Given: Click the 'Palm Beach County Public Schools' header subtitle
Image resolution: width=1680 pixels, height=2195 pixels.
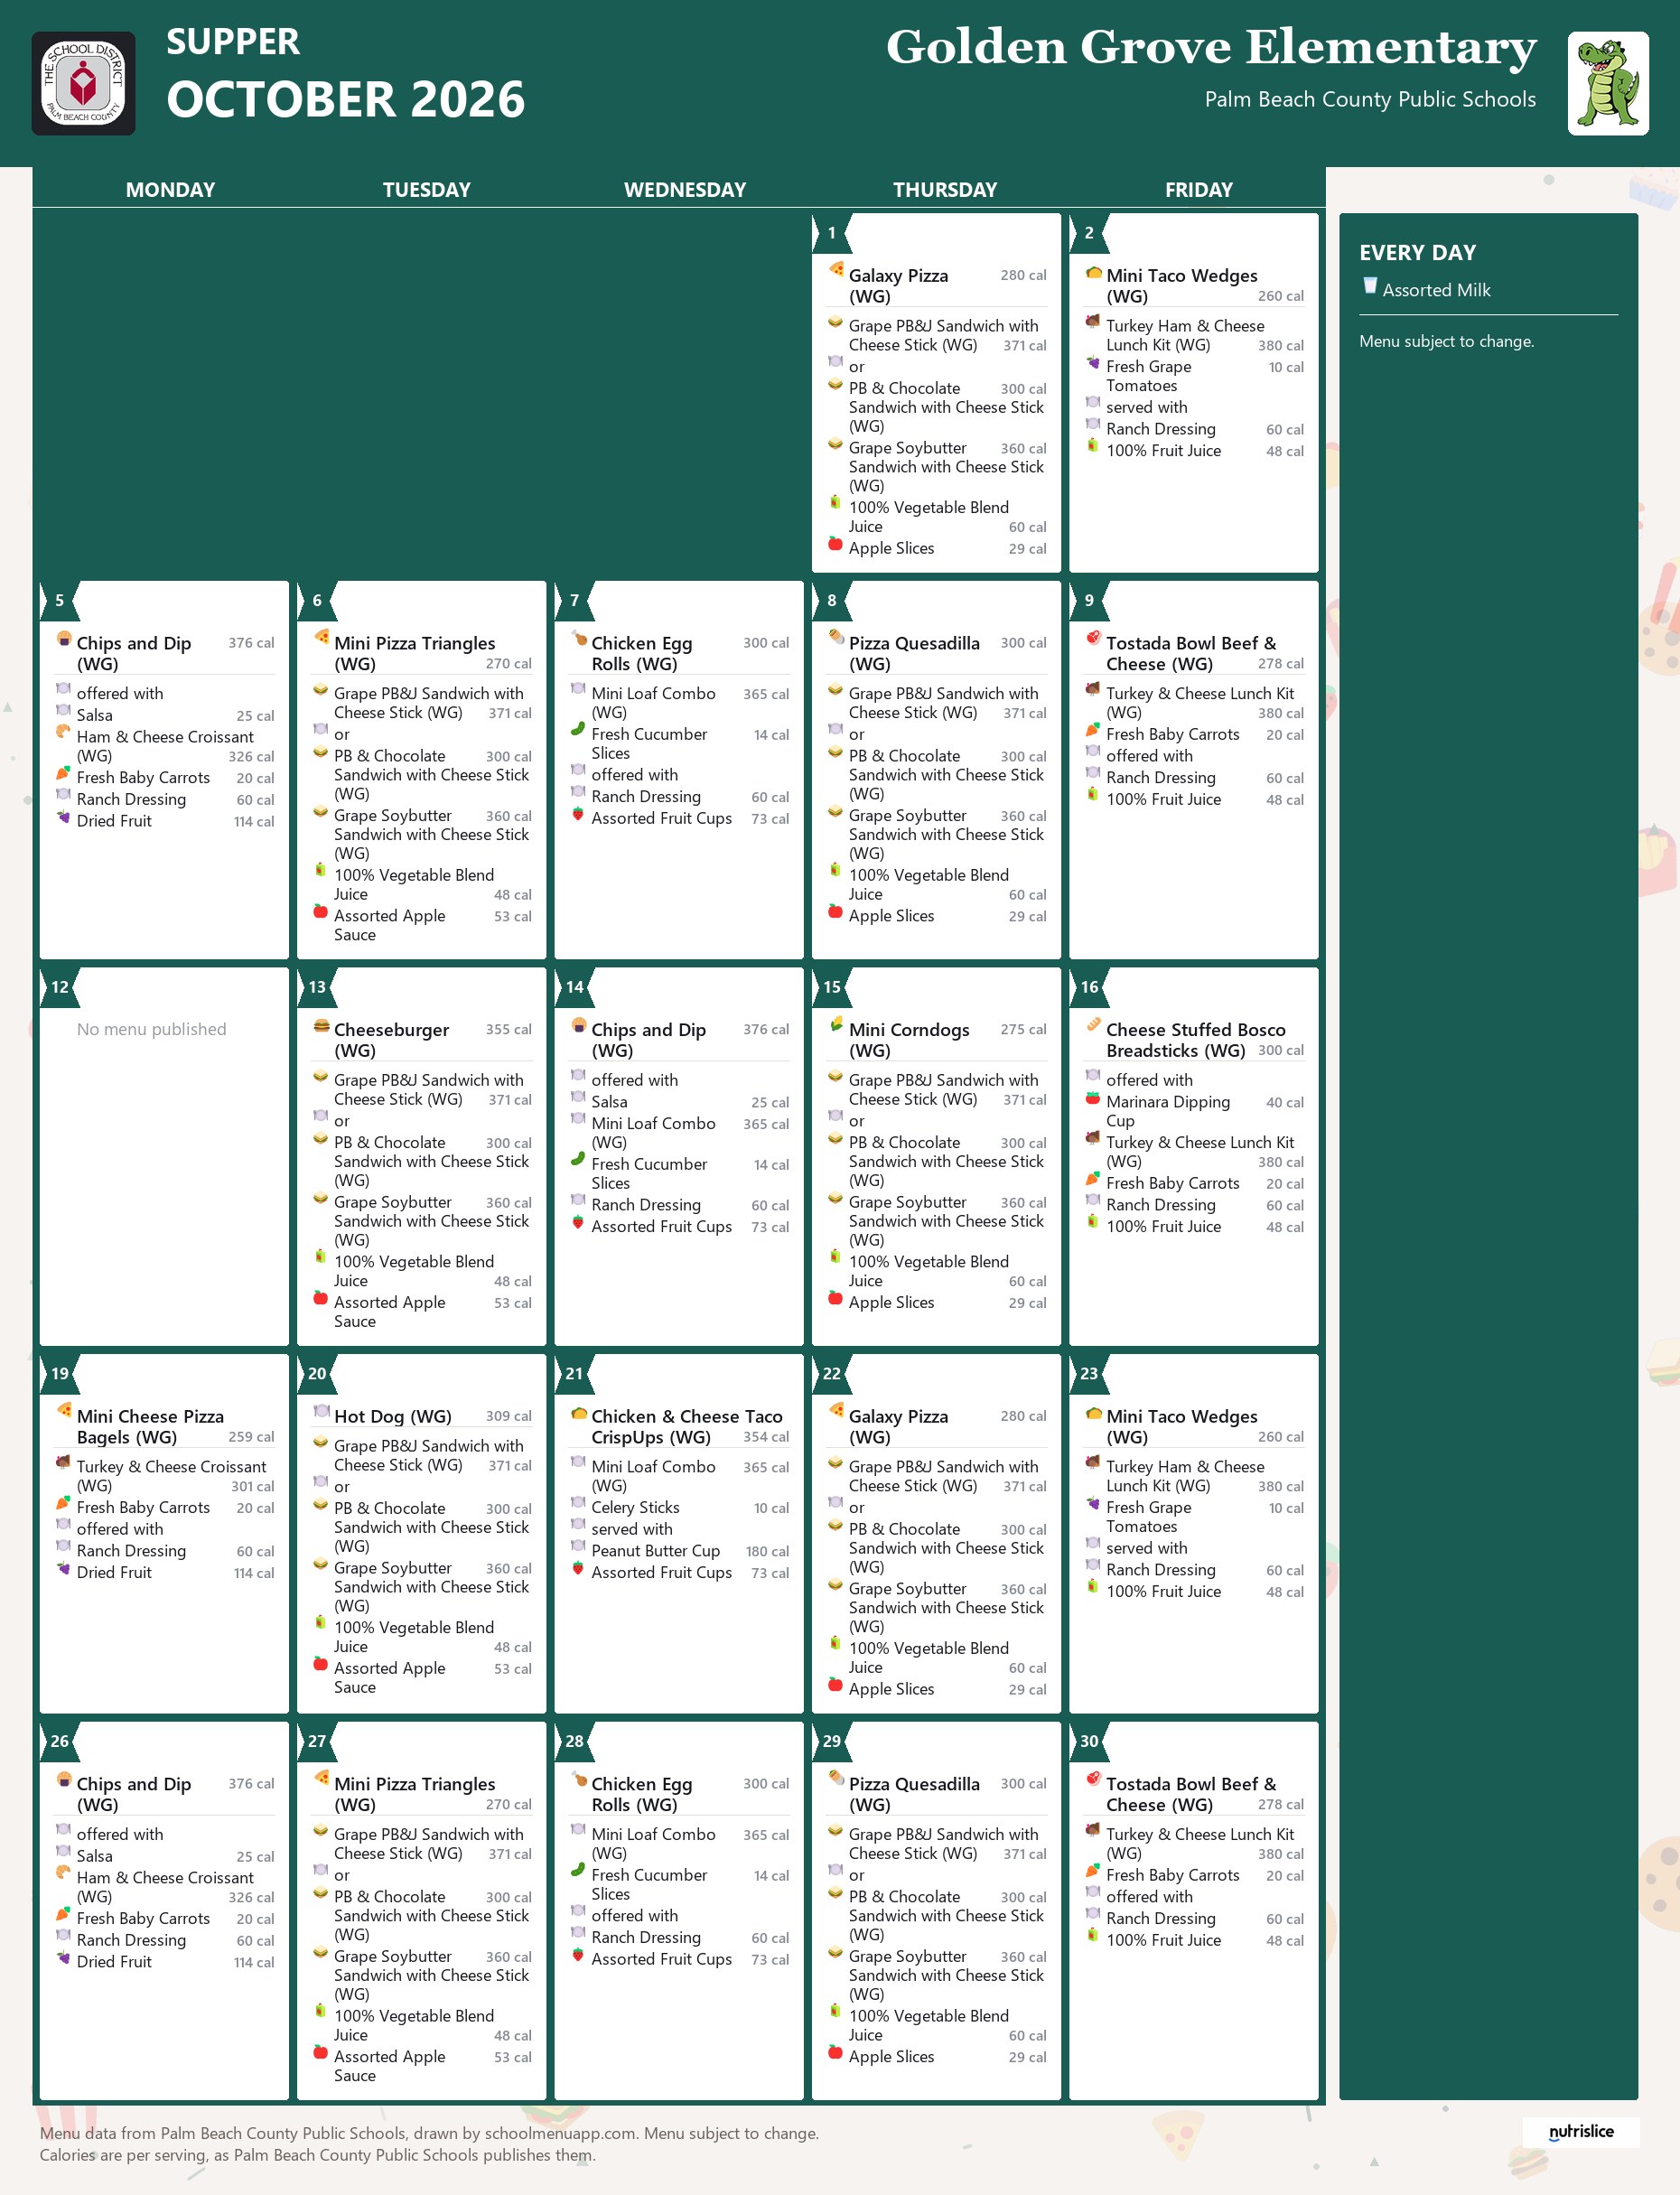Looking at the screenshot, I should pyautogui.click(x=1370, y=99).
